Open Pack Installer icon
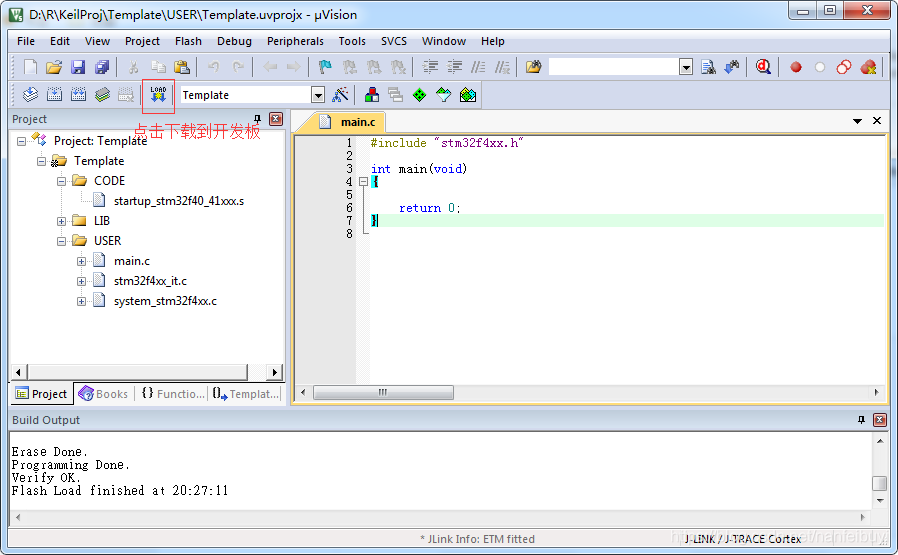The width and height of the screenshot is (898, 555). point(467,95)
